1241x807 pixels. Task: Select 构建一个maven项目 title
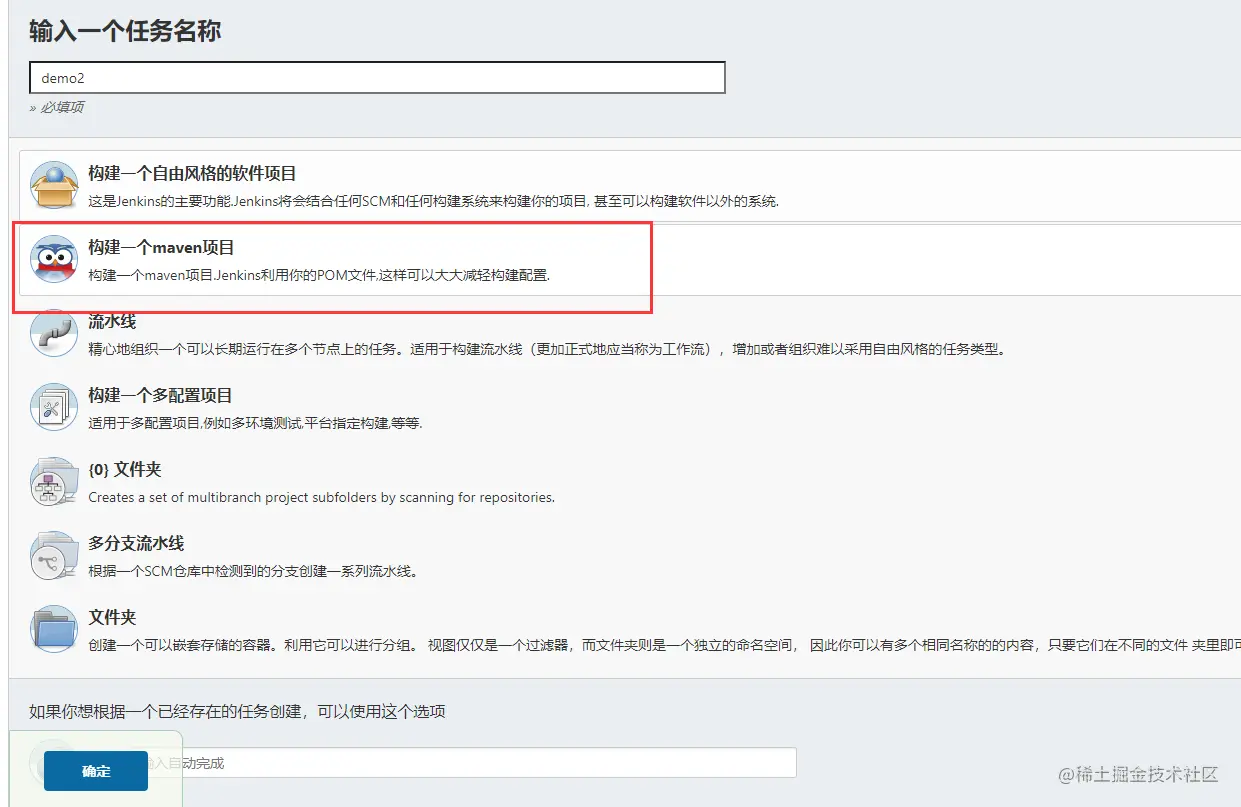tap(161, 248)
